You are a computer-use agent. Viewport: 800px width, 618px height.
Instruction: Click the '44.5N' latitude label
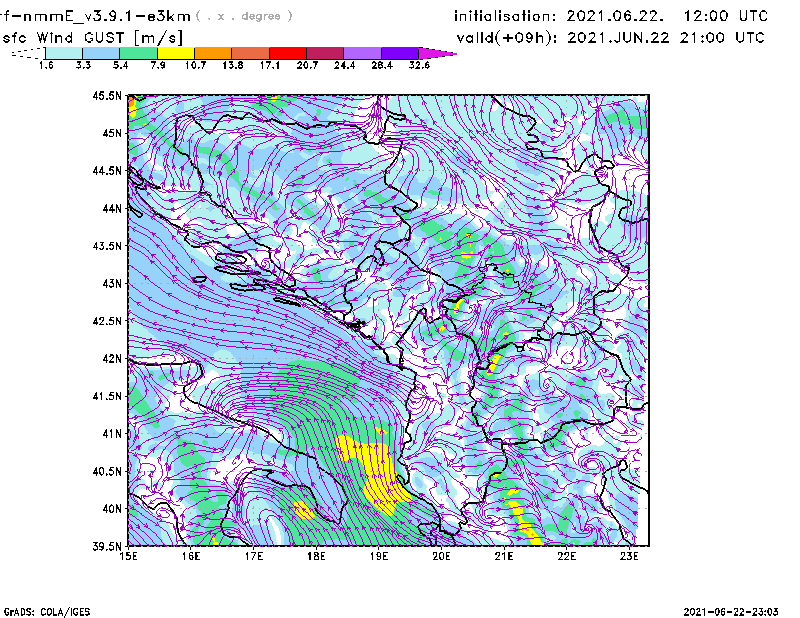[107, 170]
